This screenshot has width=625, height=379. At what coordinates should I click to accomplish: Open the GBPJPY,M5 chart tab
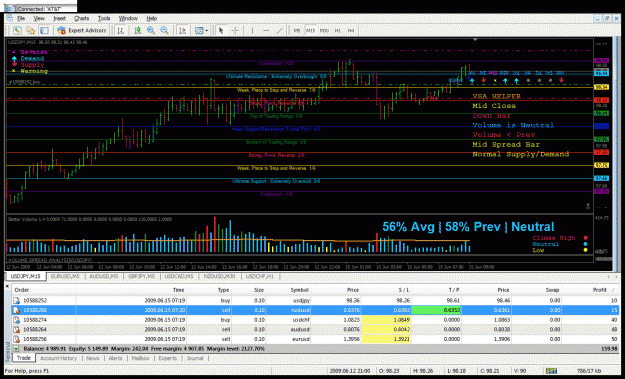[142, 276]
